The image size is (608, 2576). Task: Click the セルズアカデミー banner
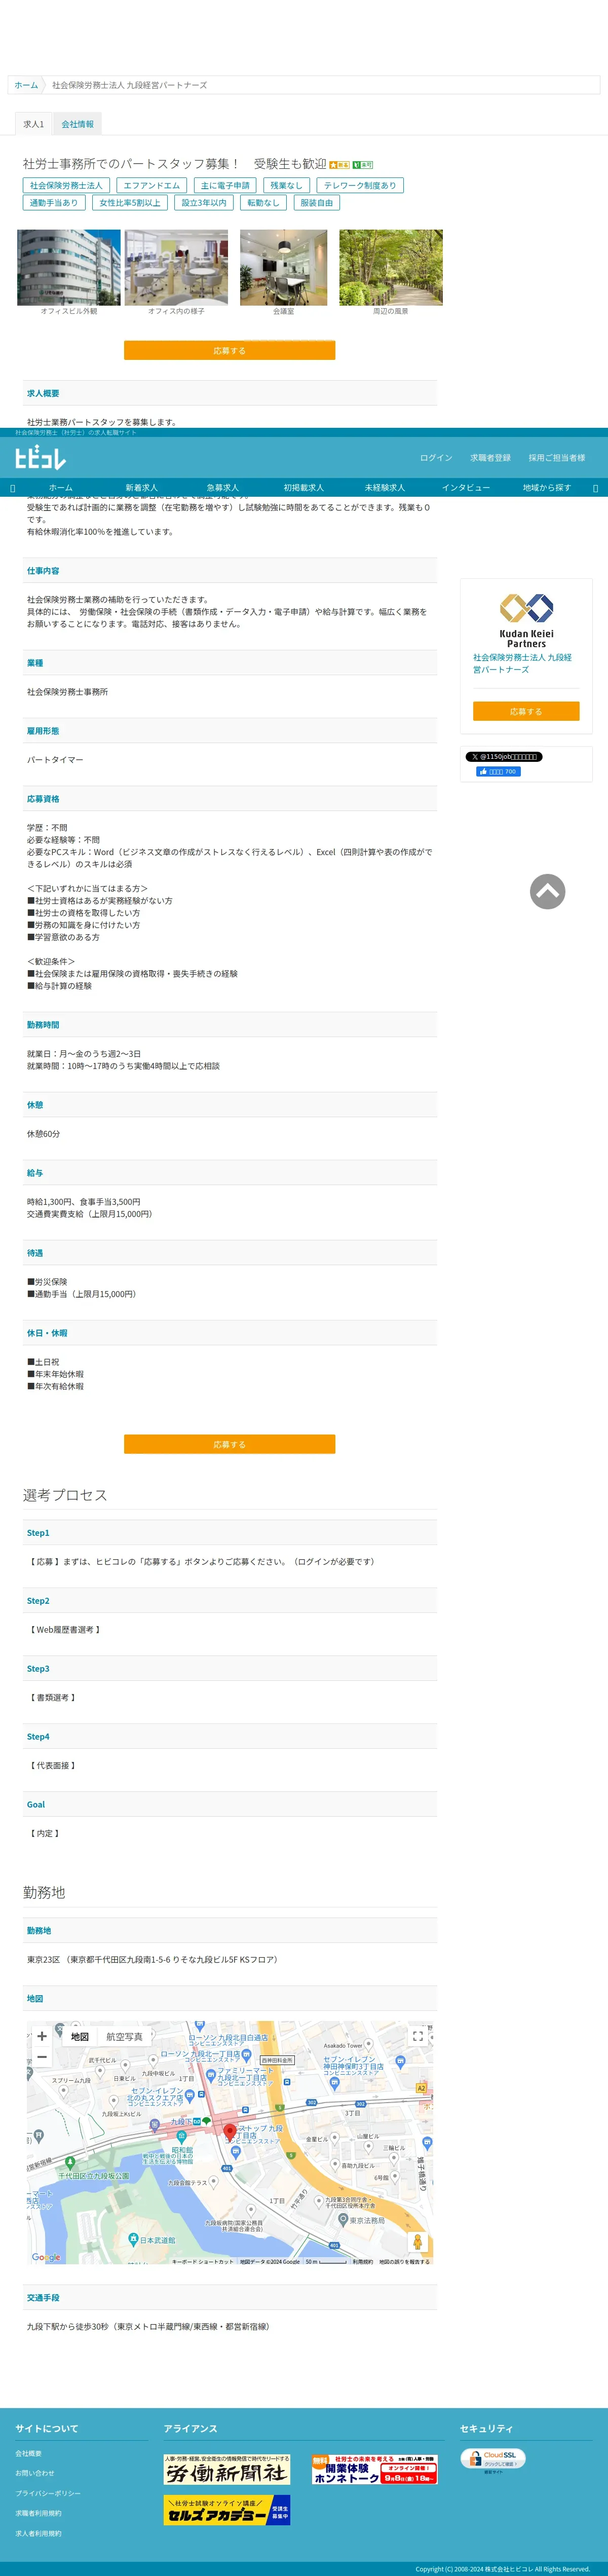pyautogui.click(x=227, y=2510)
